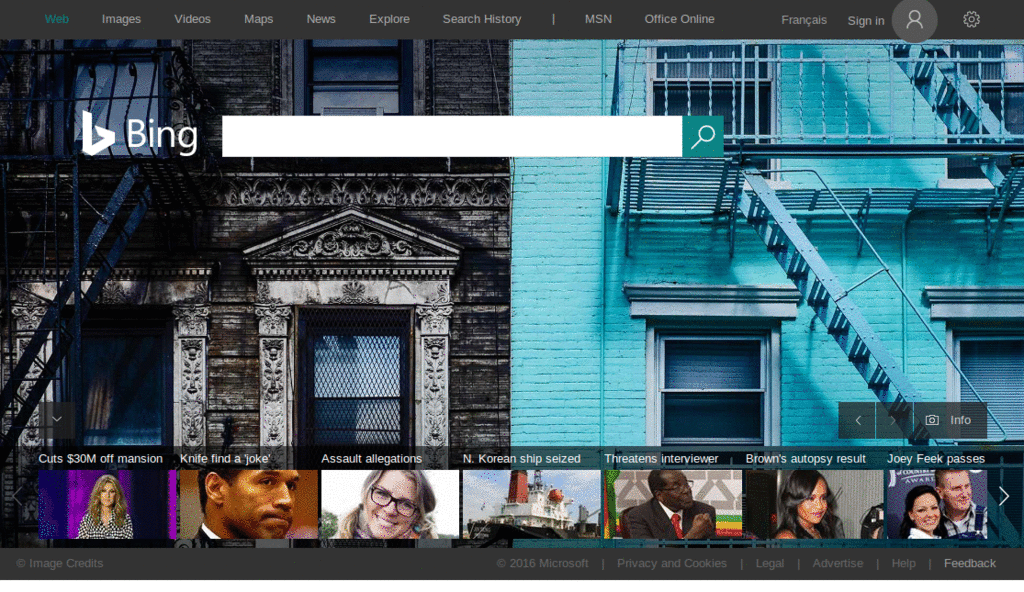The width and height of the screenshot is (1024, 592).
Task: Open 'Cuts $30M off mansion' thumbnail
Action: [x=107, y=504]
